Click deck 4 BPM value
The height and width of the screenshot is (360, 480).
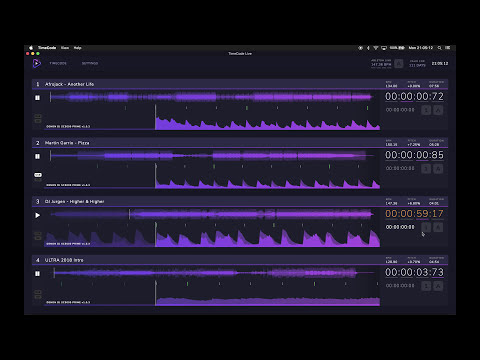(391, 262)
